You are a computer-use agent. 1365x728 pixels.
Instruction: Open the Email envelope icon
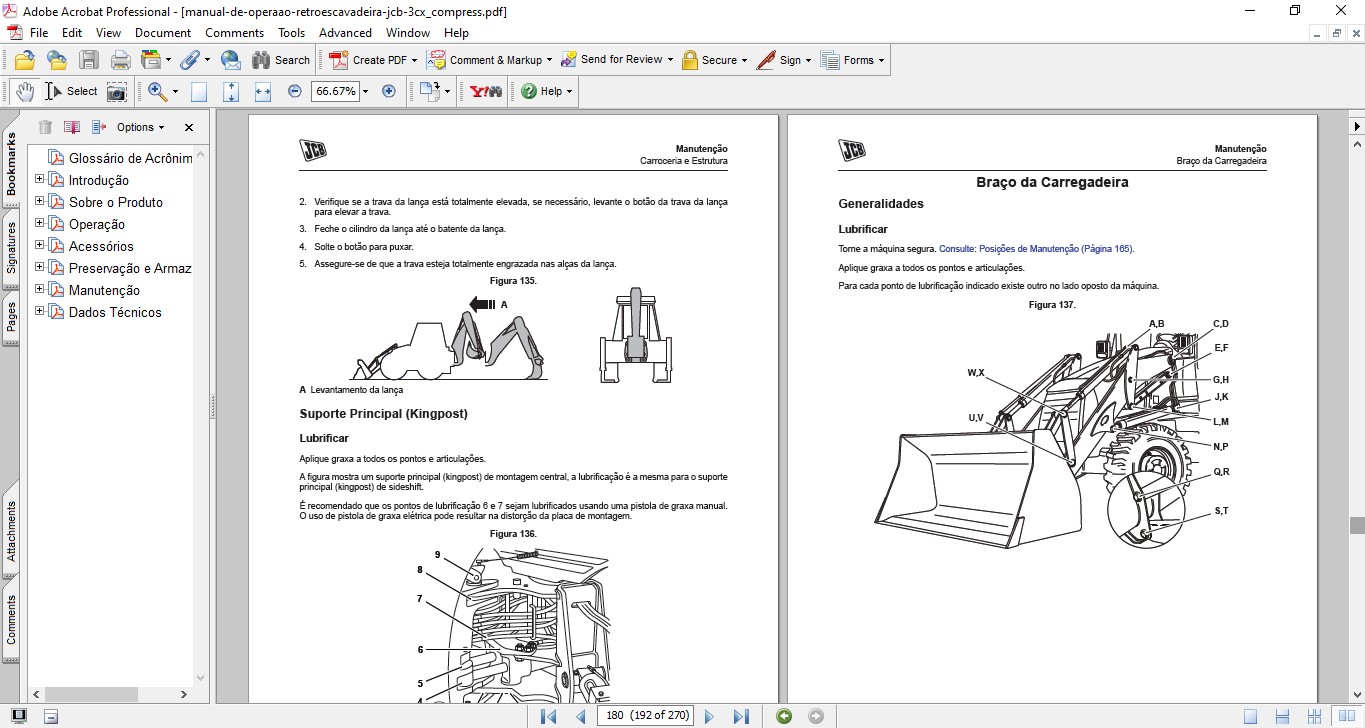(x=230, y=60)
